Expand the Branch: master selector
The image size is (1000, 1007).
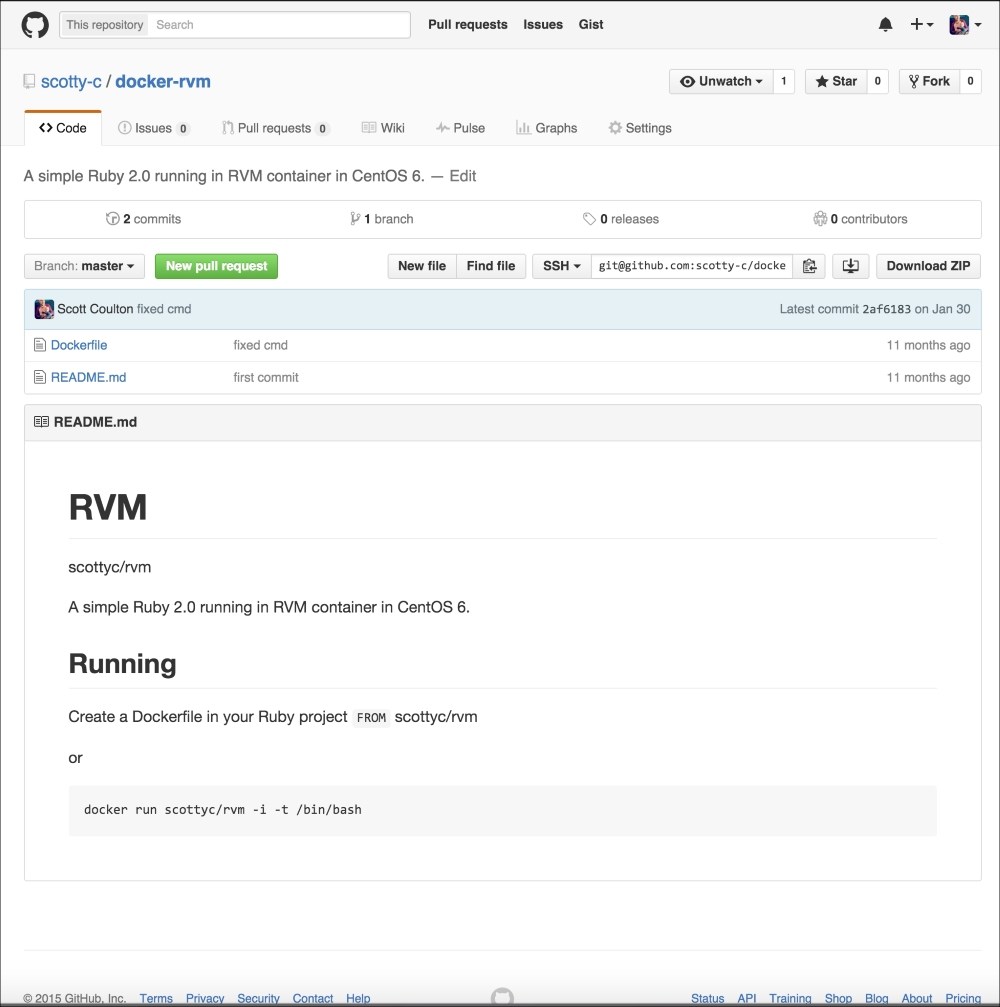pyautogui.click(x=84, y=266)
